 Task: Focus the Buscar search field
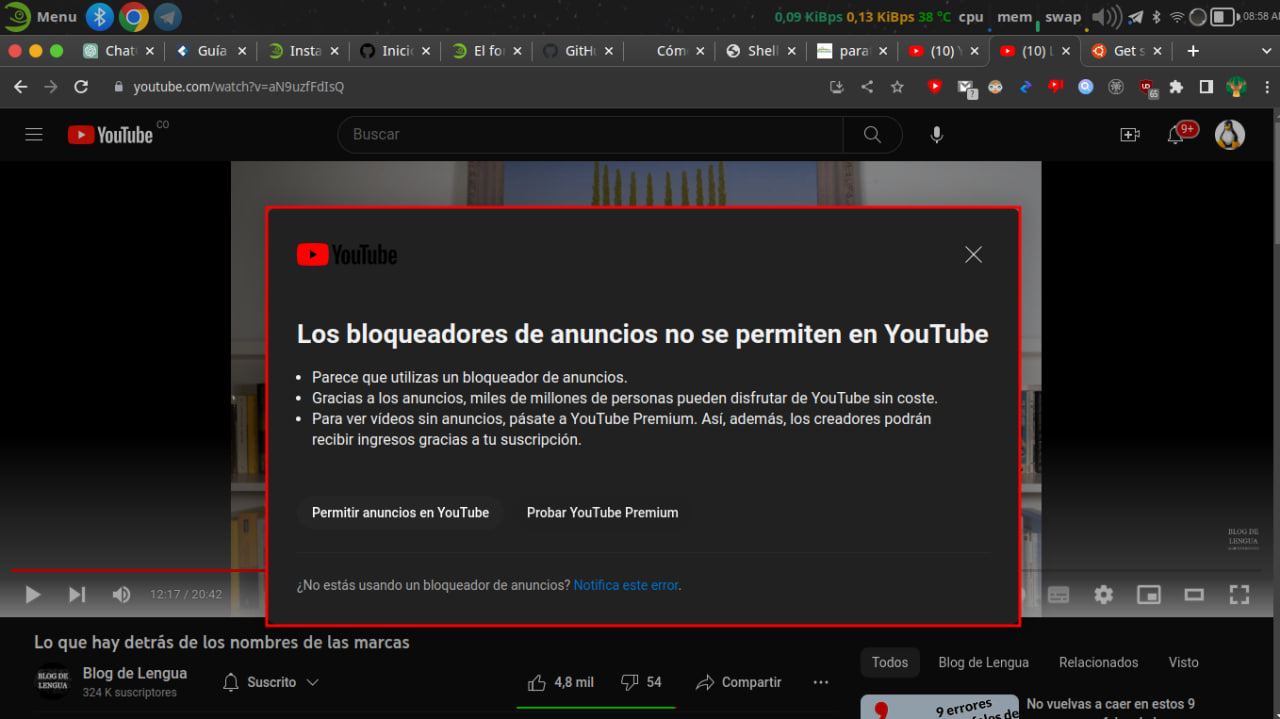590,134
